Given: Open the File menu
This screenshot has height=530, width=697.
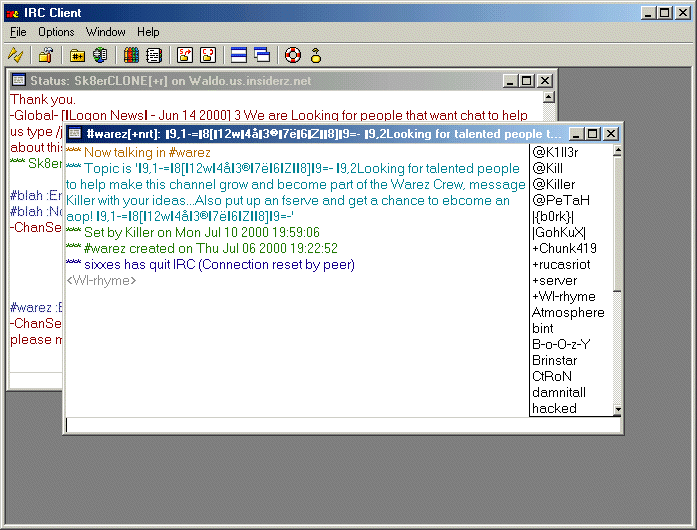Looking at the screenshot, I should [x=18, y=32].
